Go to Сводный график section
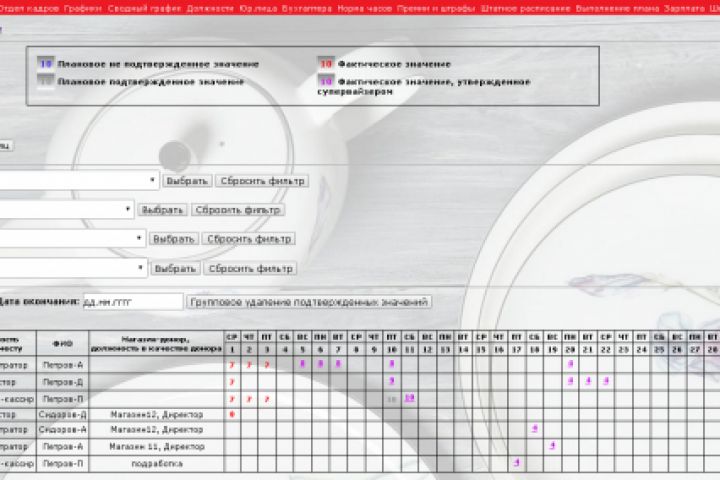 144,8
